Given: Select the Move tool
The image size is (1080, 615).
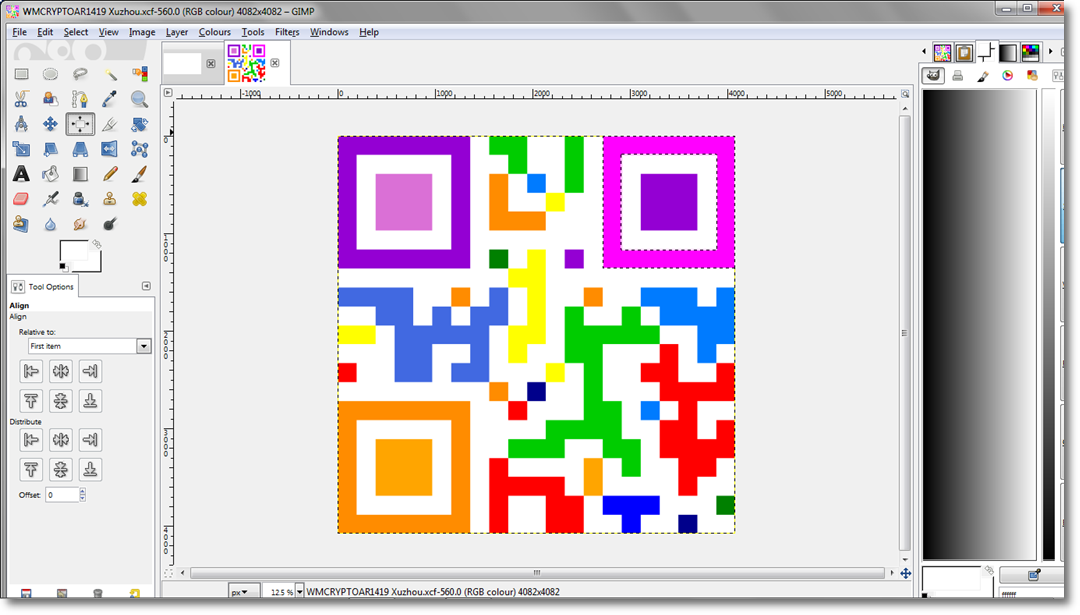Looking at the screenshot, I should pos(50,124).
